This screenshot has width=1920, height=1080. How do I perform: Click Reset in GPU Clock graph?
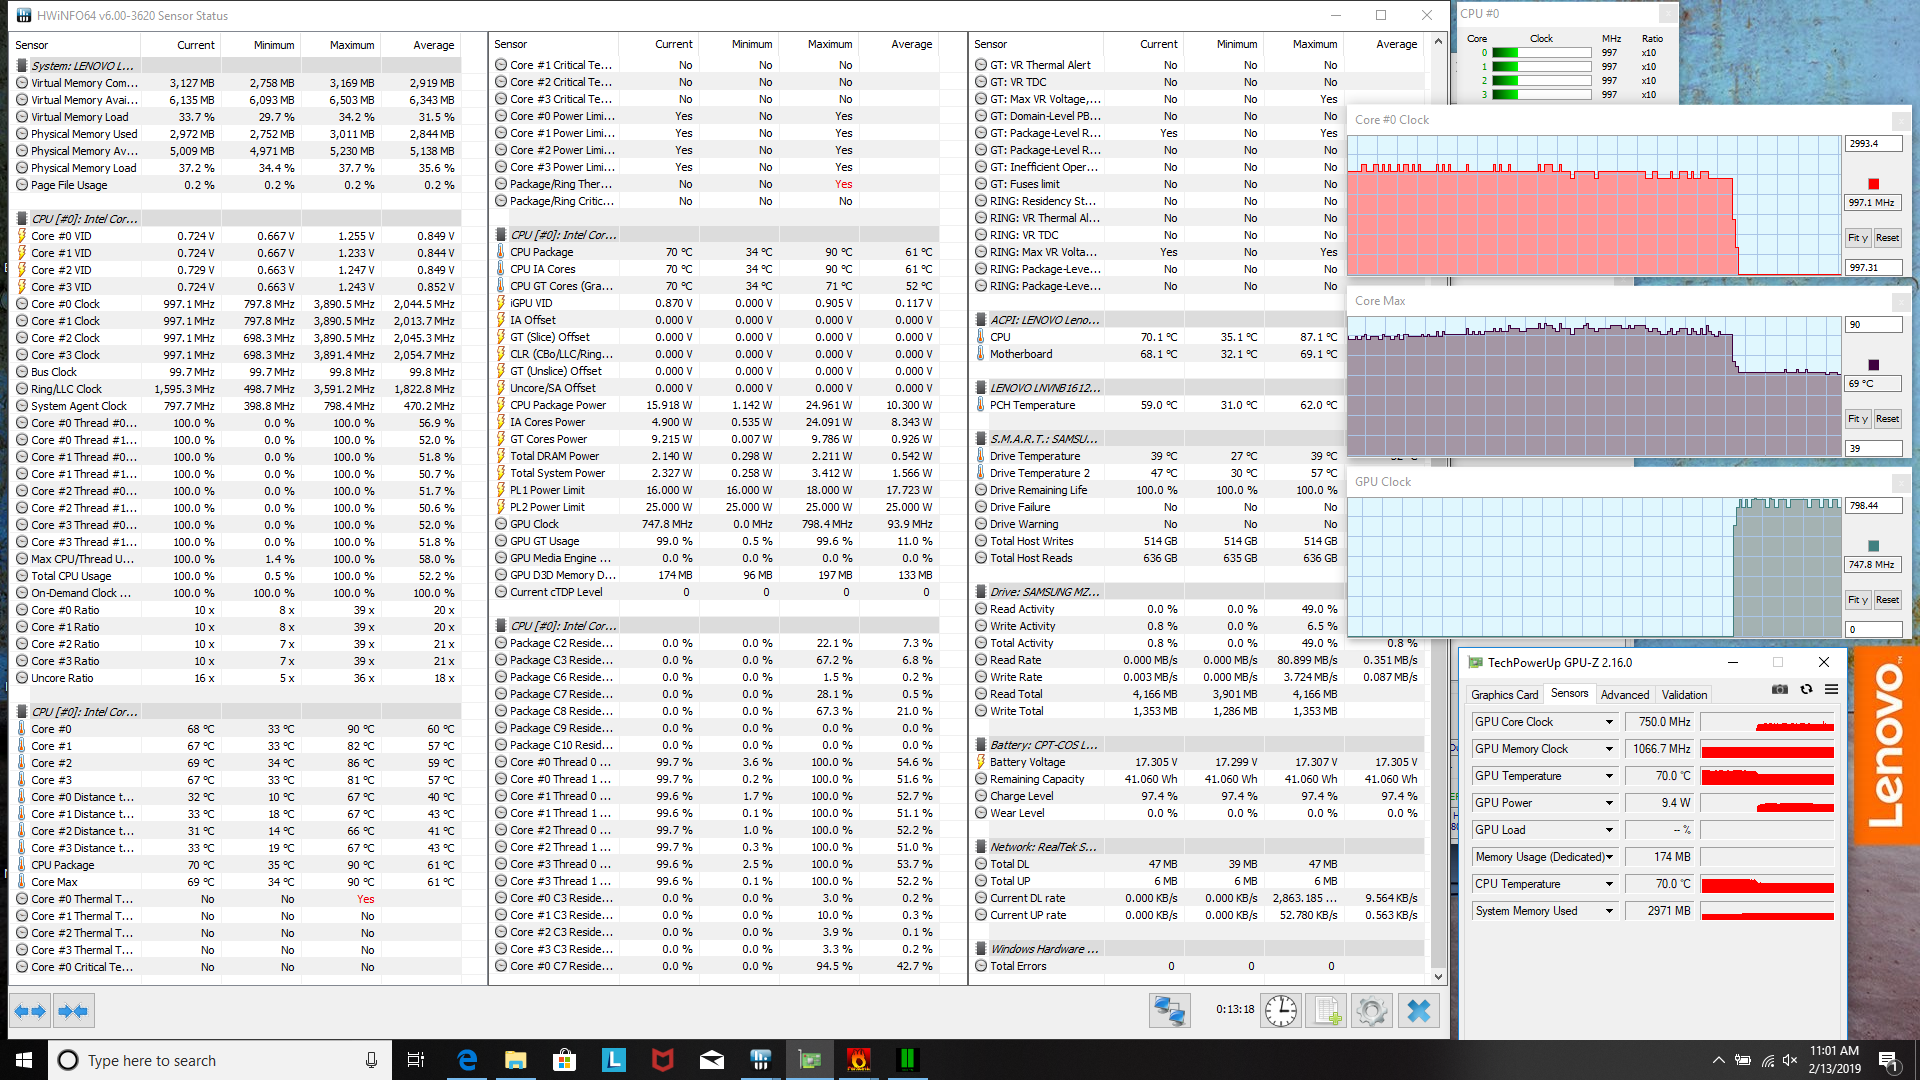(x=1887, y=600)
